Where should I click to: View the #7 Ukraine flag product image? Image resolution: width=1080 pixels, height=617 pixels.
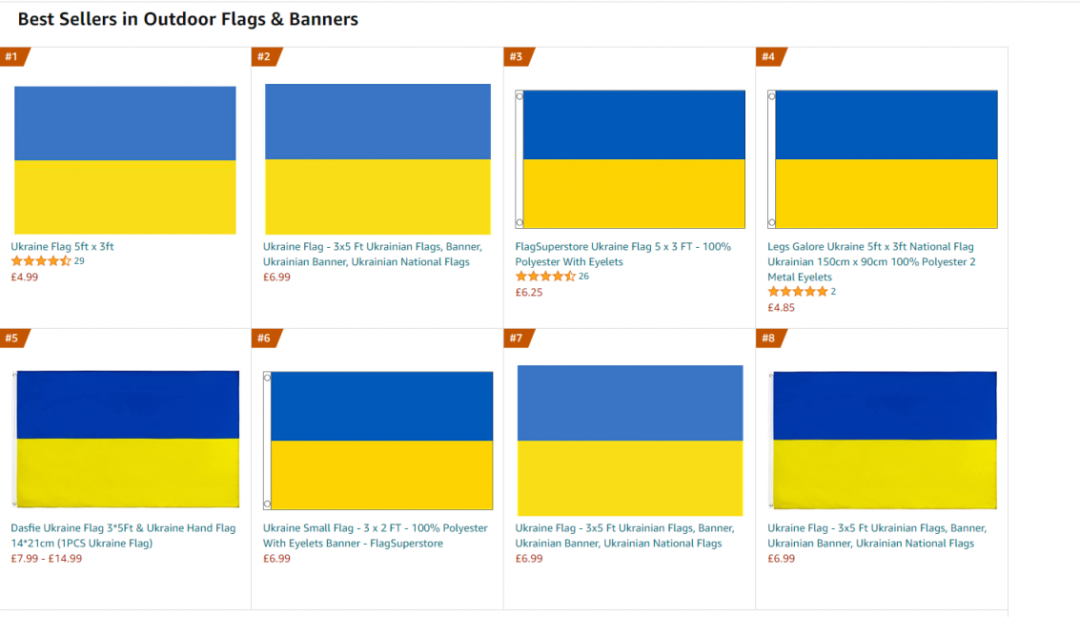[630, 440]
